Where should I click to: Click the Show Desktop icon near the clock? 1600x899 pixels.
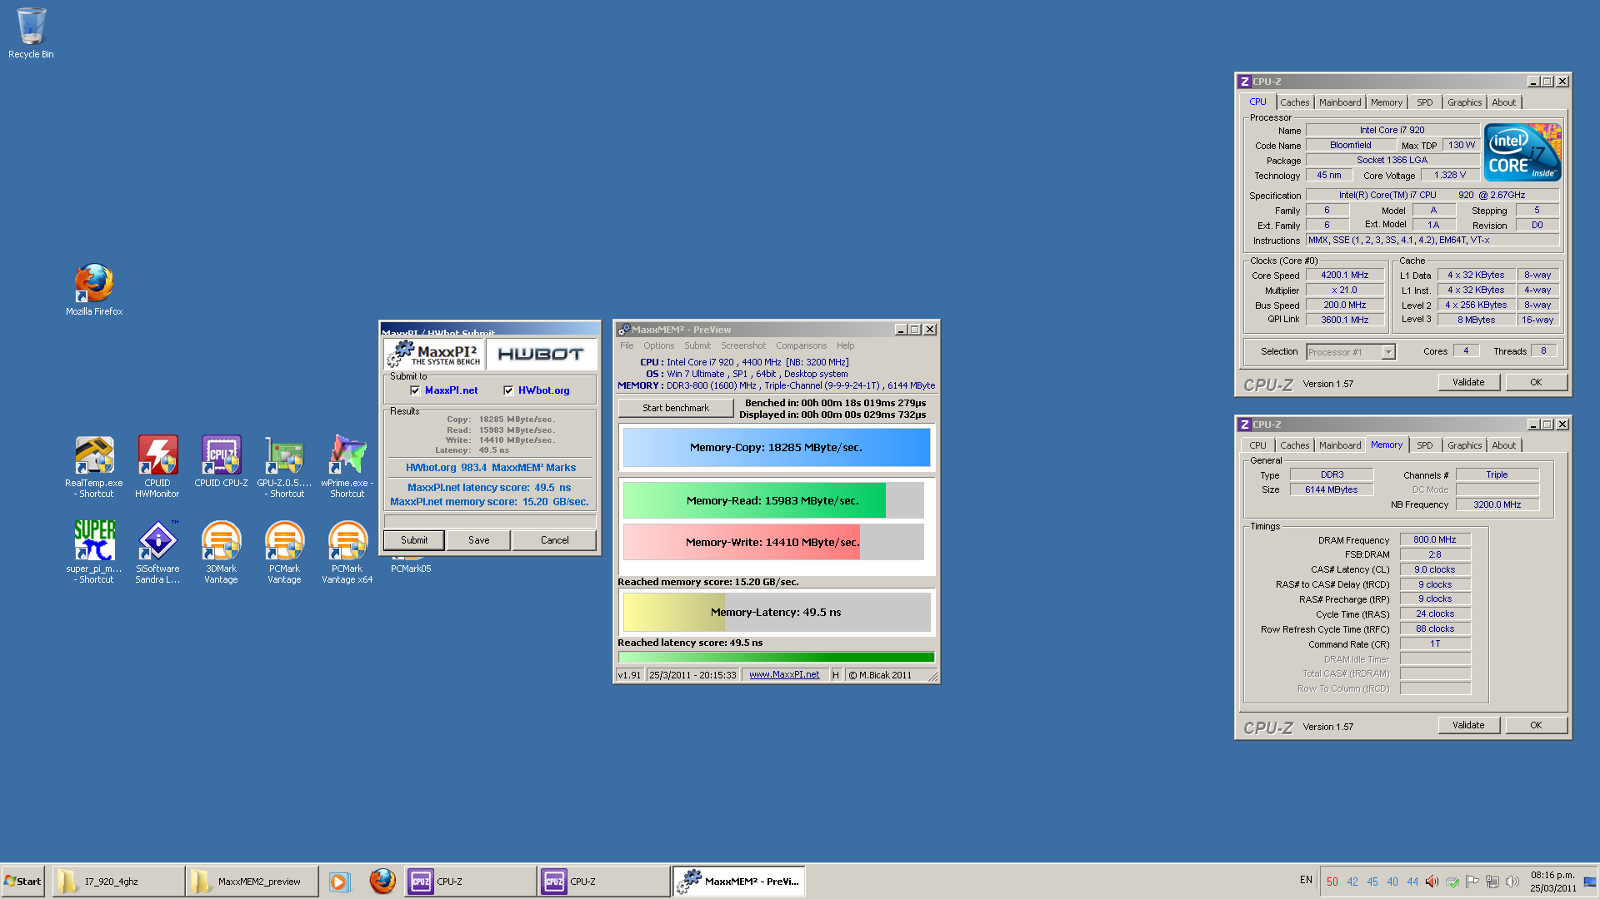(1590, 881)
